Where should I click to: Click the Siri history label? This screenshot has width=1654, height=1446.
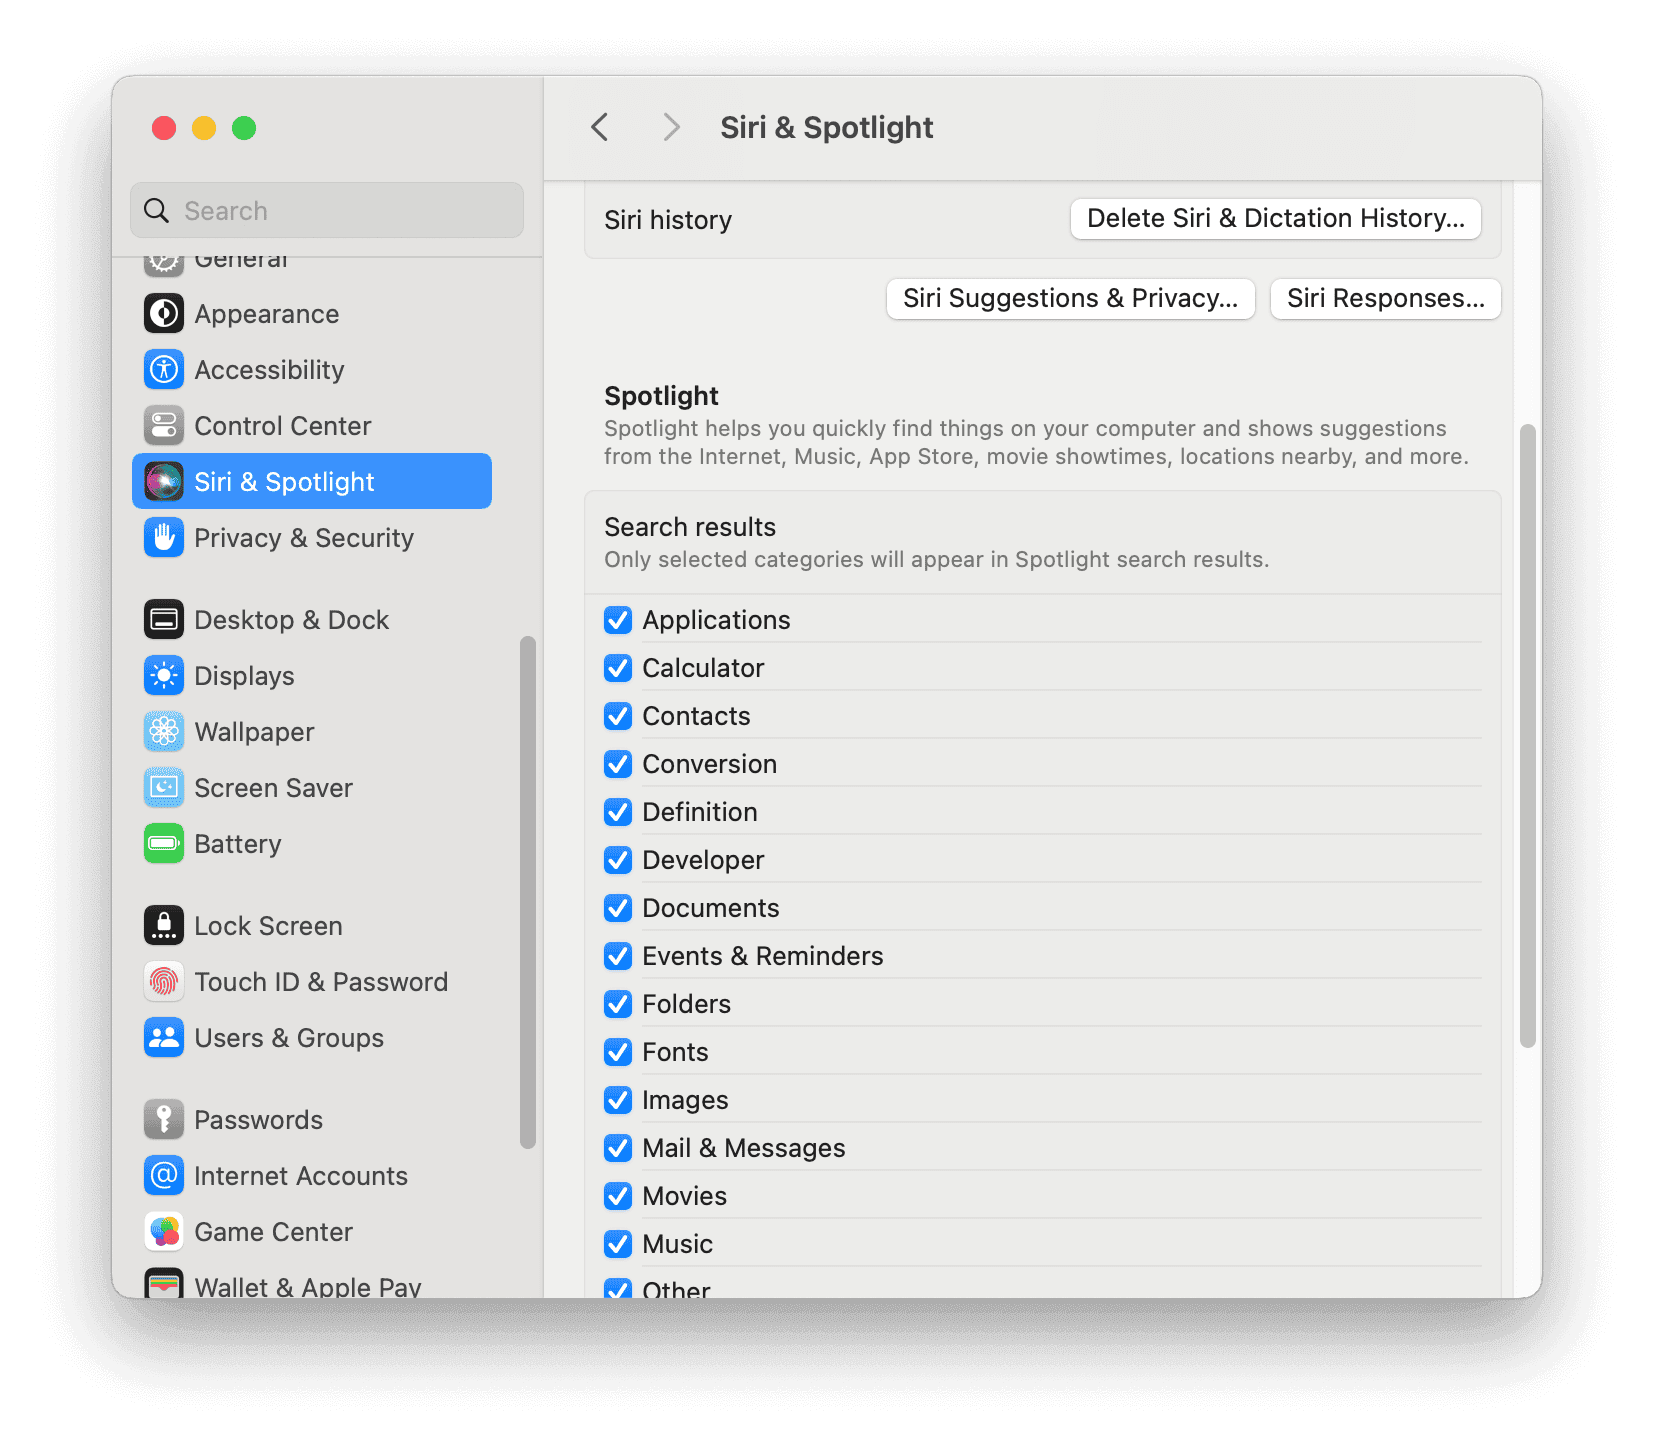point(668,220)
